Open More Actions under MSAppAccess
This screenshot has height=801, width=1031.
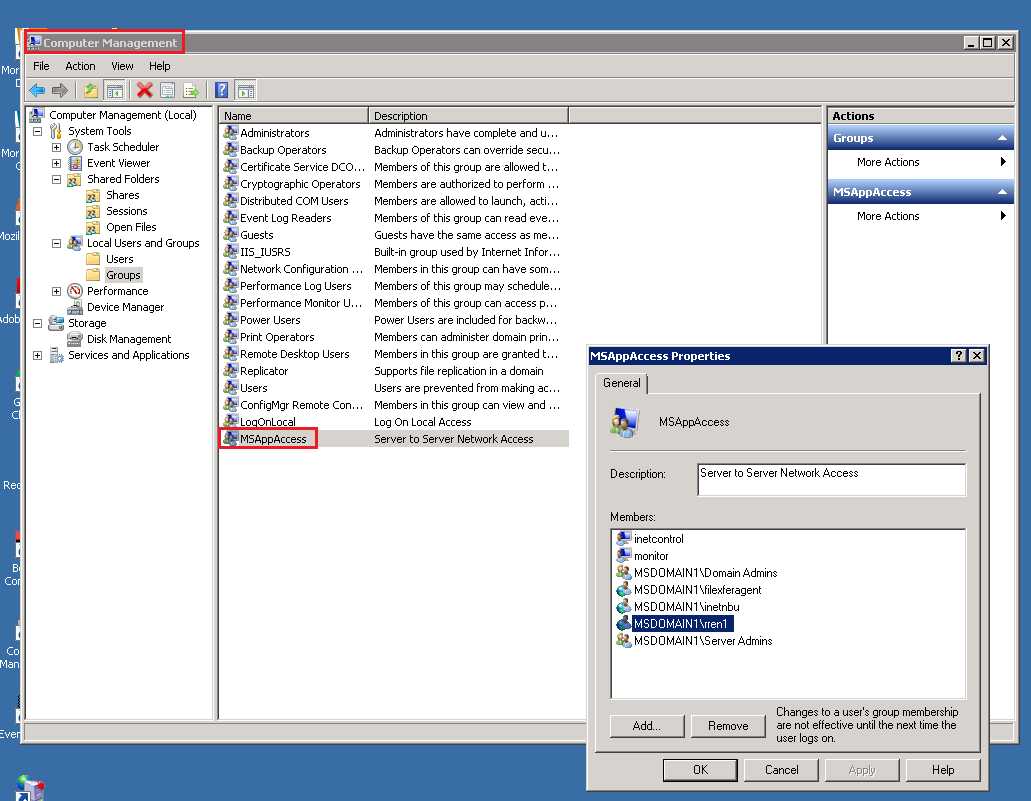pyautogui.click(x=921, y=216)
